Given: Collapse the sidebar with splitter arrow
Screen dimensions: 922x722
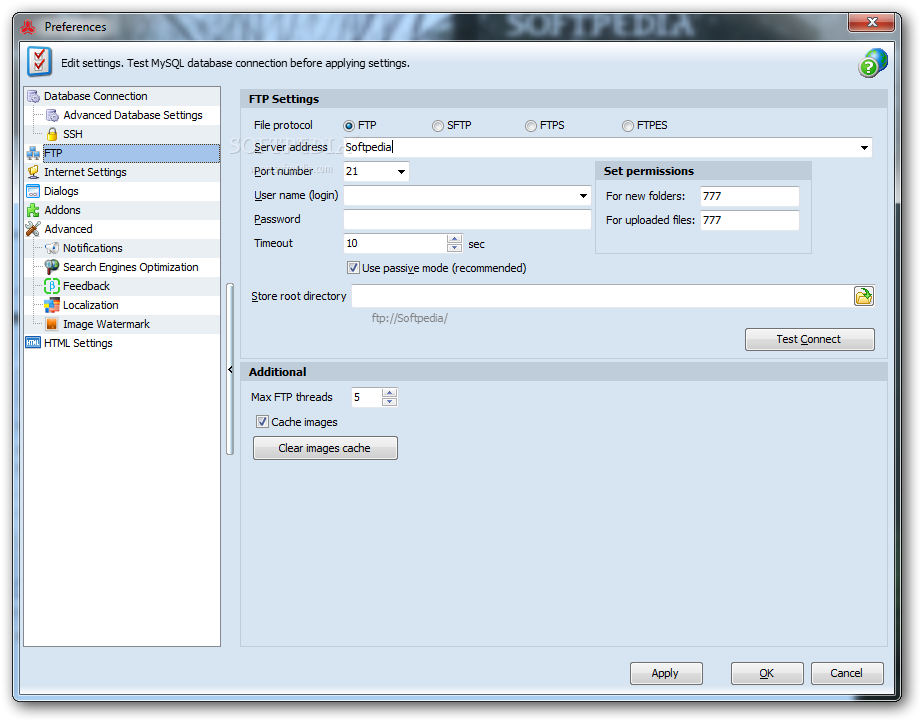Looking at the screenshot, I should 230,369.
